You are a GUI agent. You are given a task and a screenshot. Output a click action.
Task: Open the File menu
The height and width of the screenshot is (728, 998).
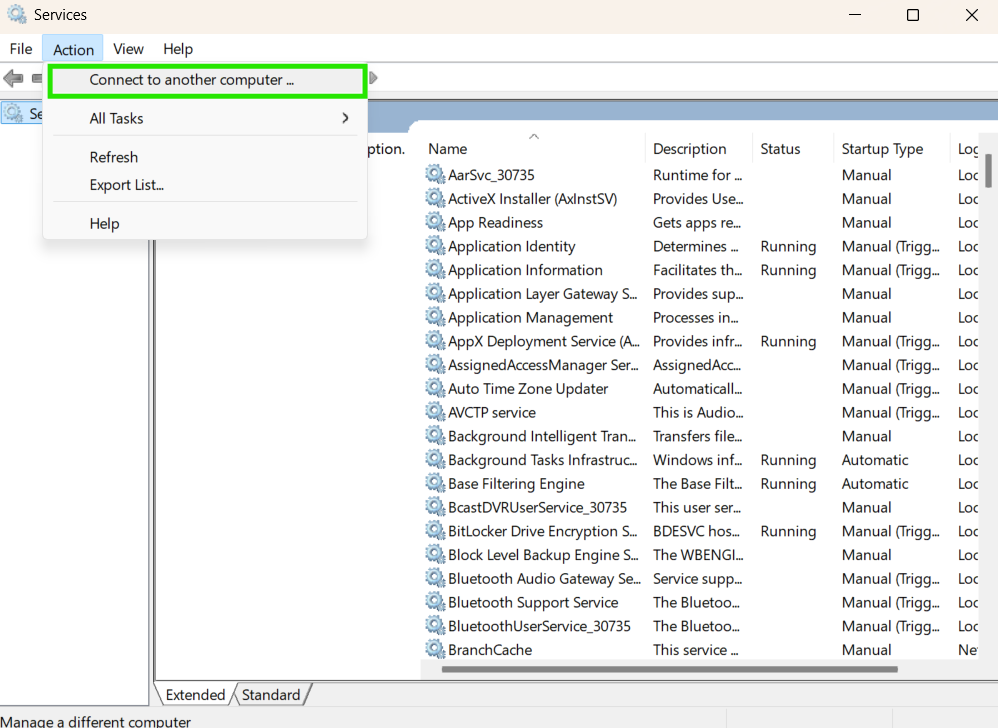(20, 49)
